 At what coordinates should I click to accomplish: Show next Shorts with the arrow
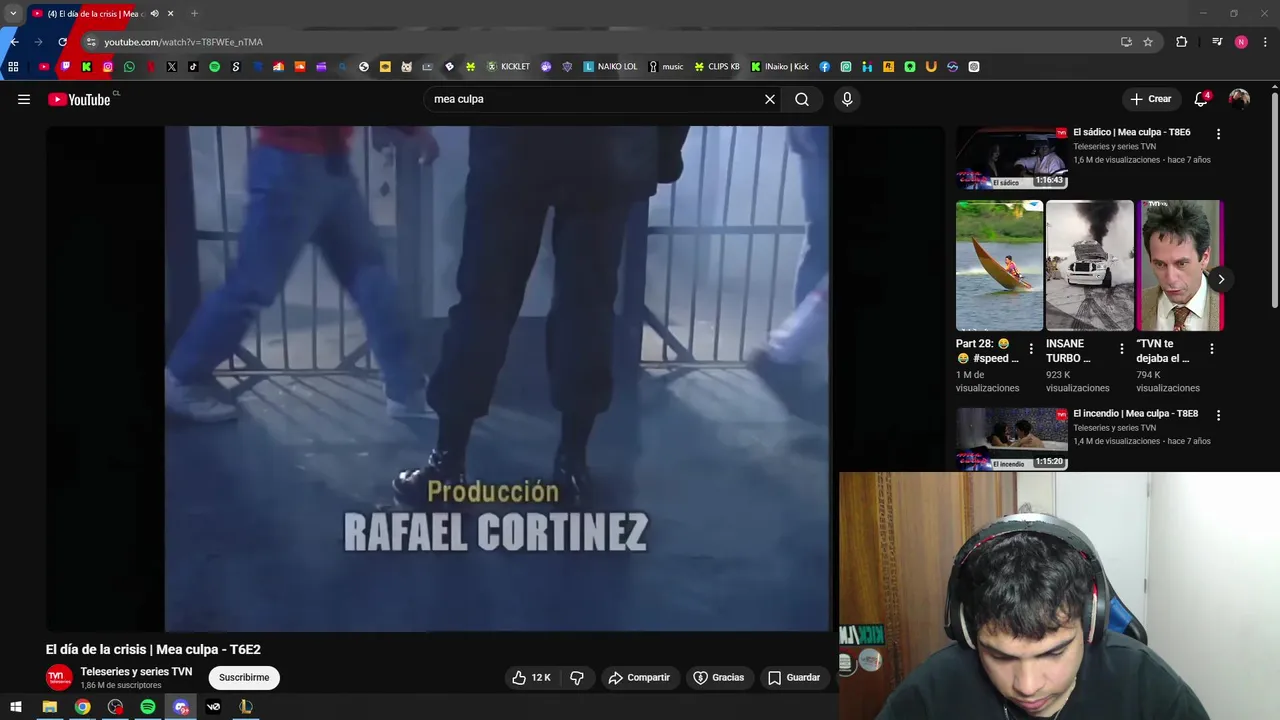pos(1221,279)
